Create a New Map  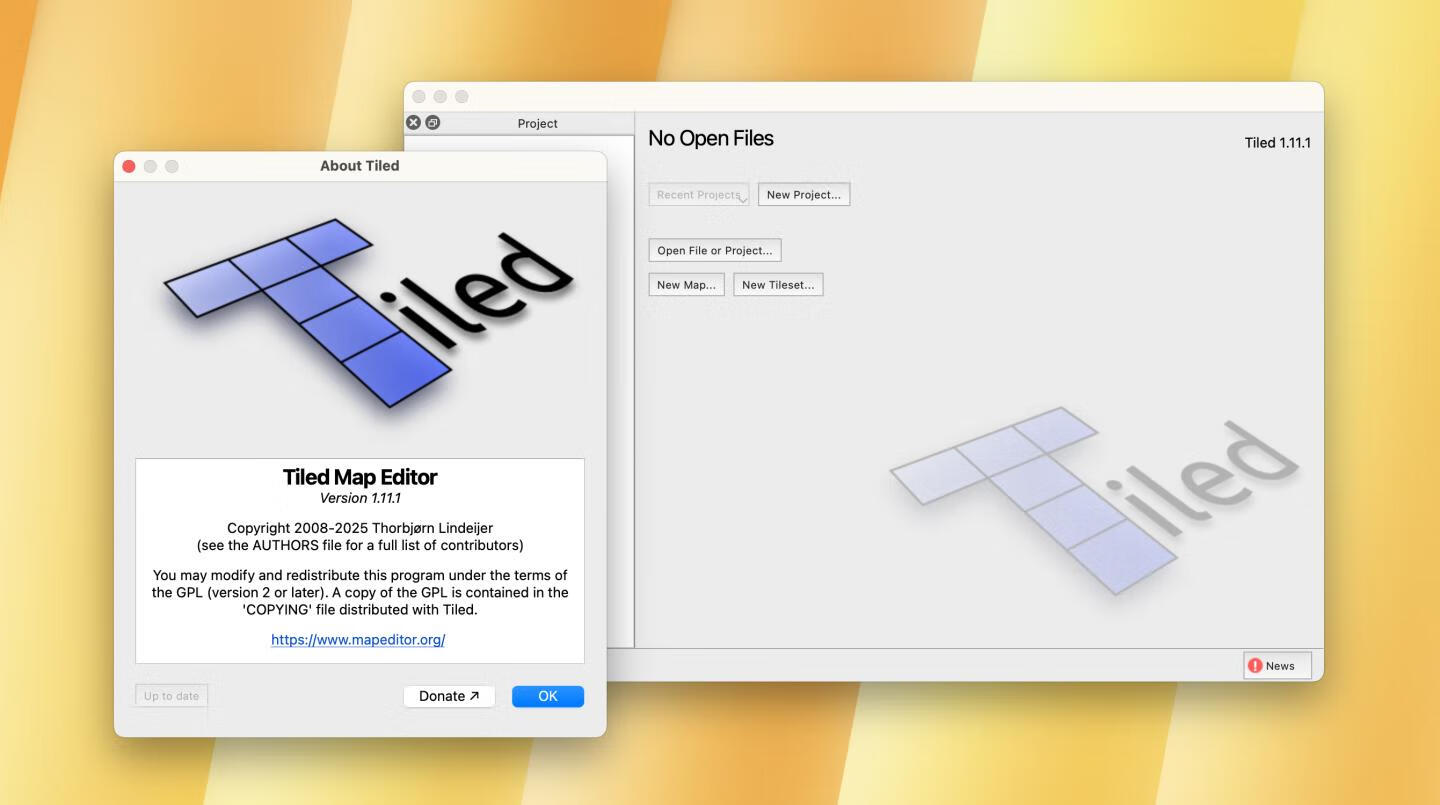(686, 285)
